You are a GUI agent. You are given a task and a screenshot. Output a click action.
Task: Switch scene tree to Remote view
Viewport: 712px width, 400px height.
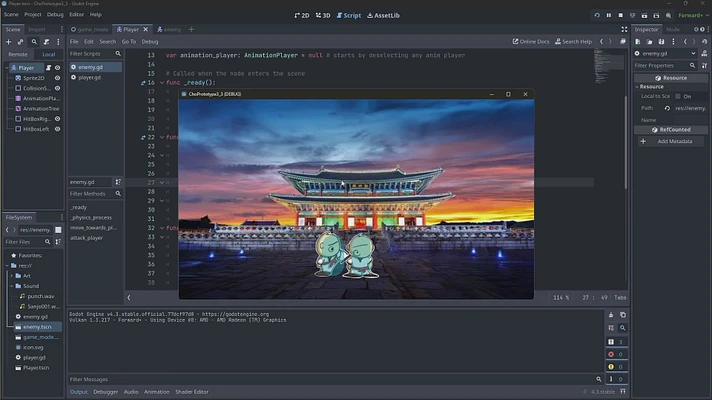(x=18, y=54)
